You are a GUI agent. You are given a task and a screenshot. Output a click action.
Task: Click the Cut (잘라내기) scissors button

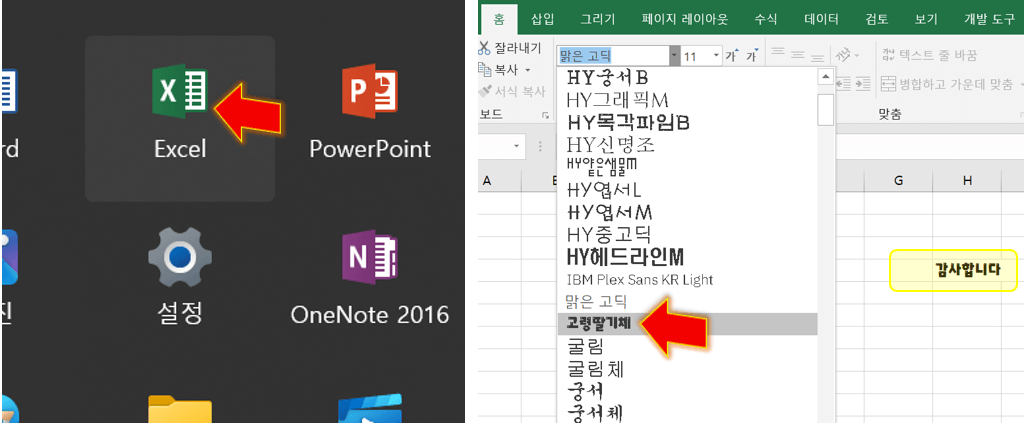tap(510, 48)
